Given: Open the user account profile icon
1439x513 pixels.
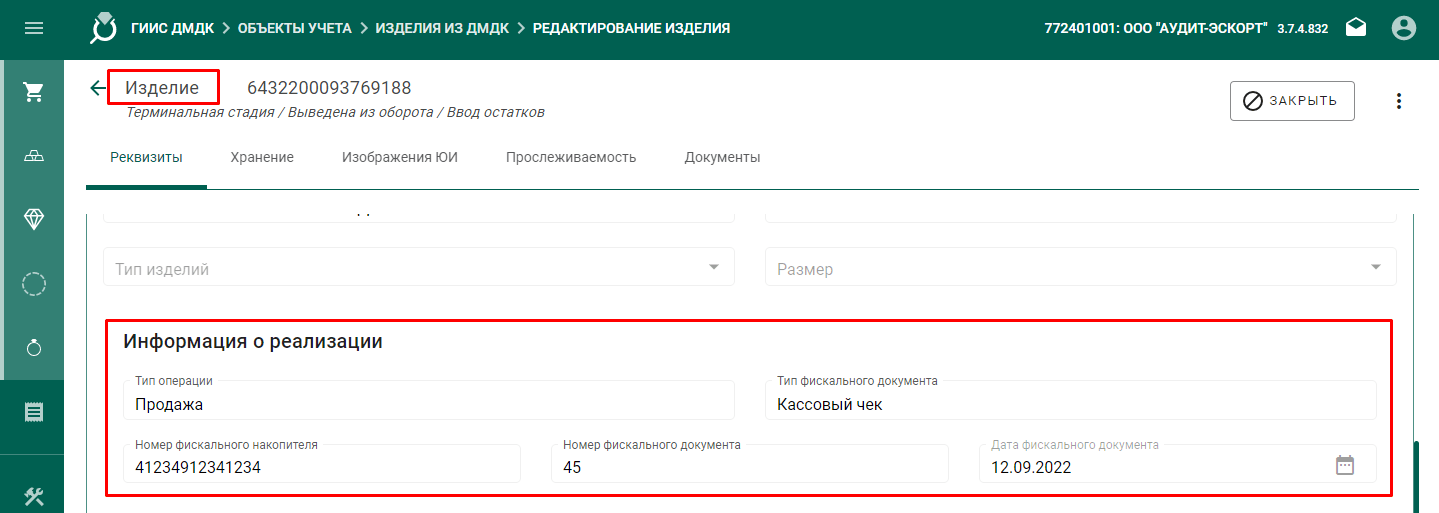Looking at the screenshot, I should click(x=1404, y=28).
